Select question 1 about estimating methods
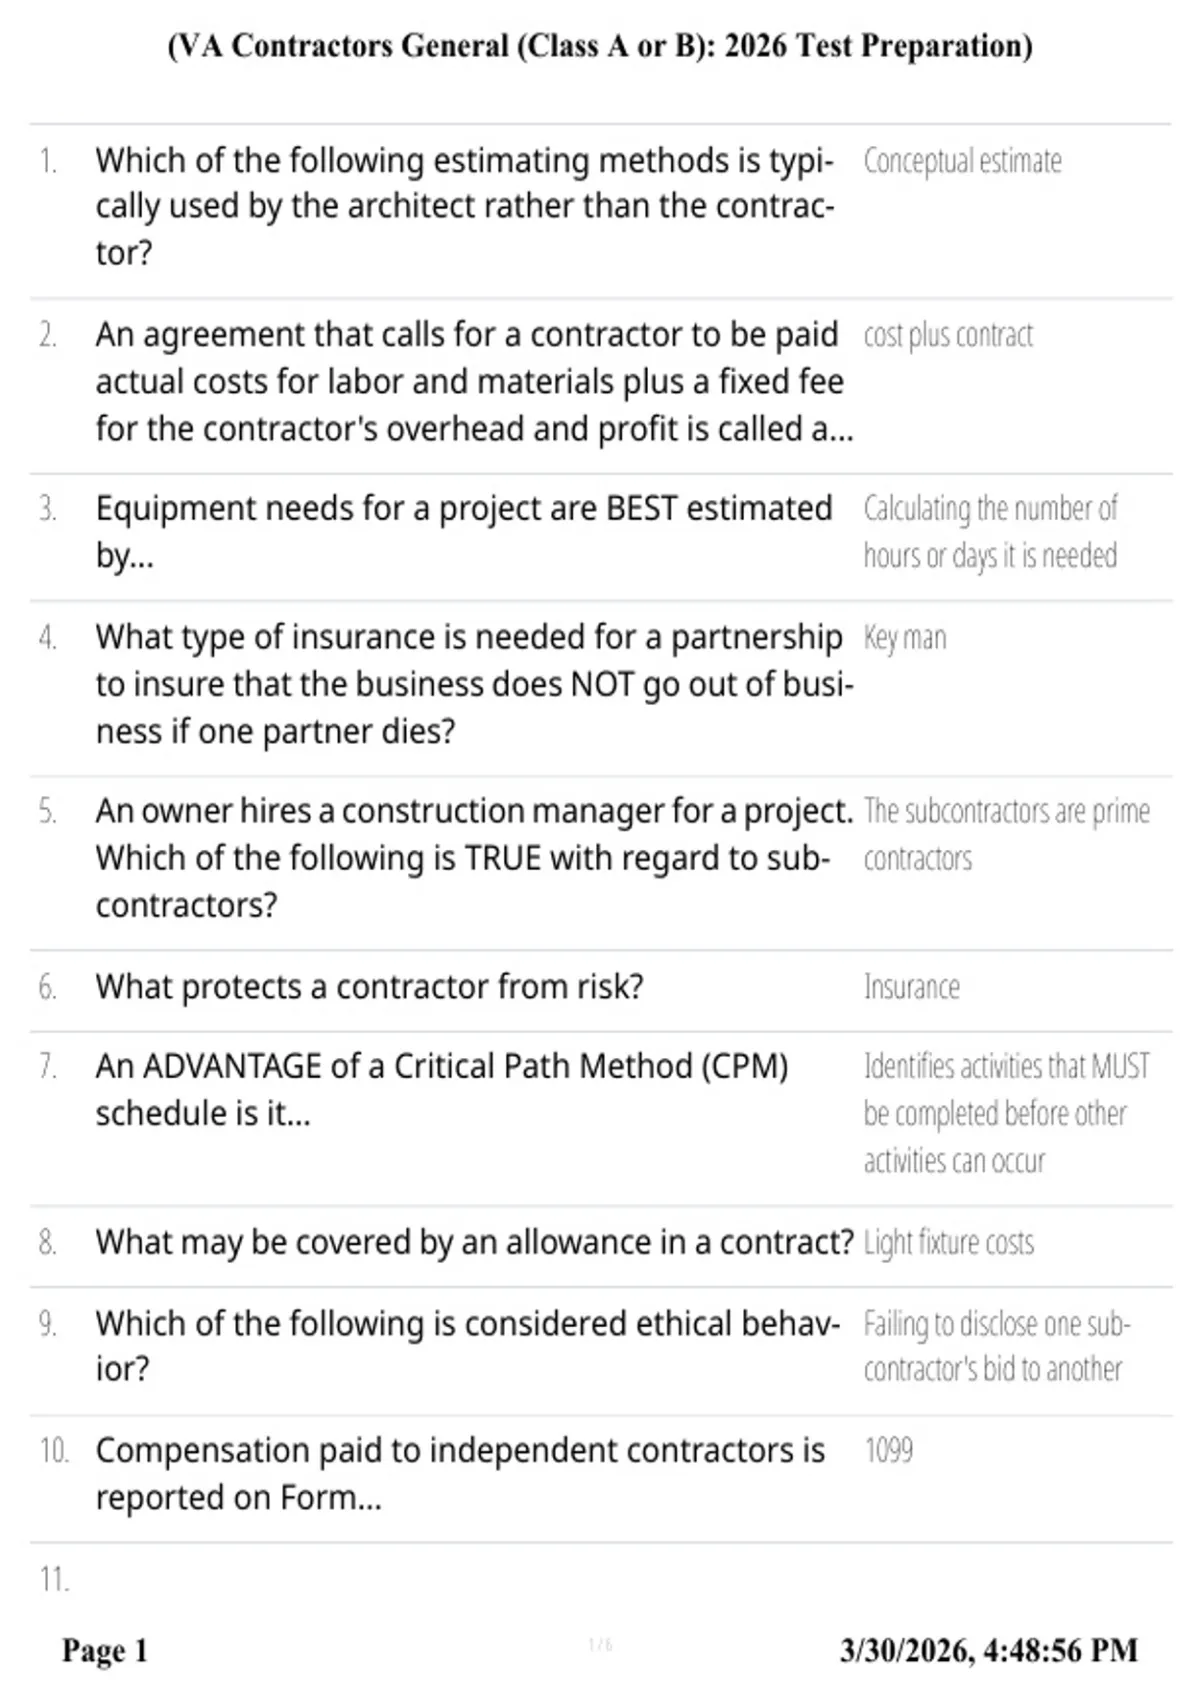This screenshot has height=1700, width=1200. click(x=465, y=206)
